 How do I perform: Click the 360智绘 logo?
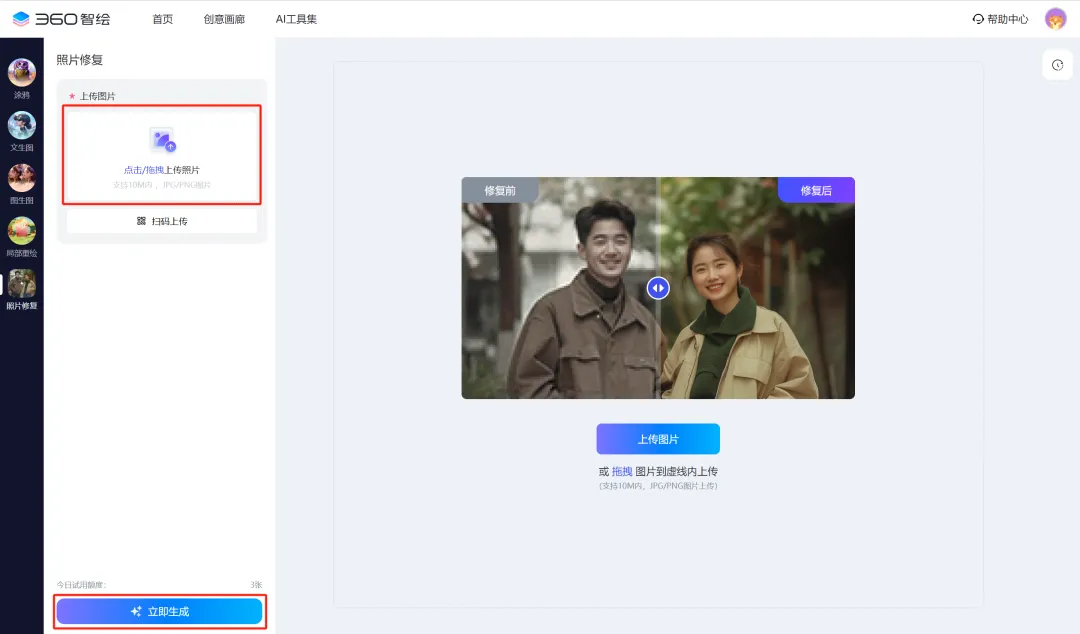[61, 18]
